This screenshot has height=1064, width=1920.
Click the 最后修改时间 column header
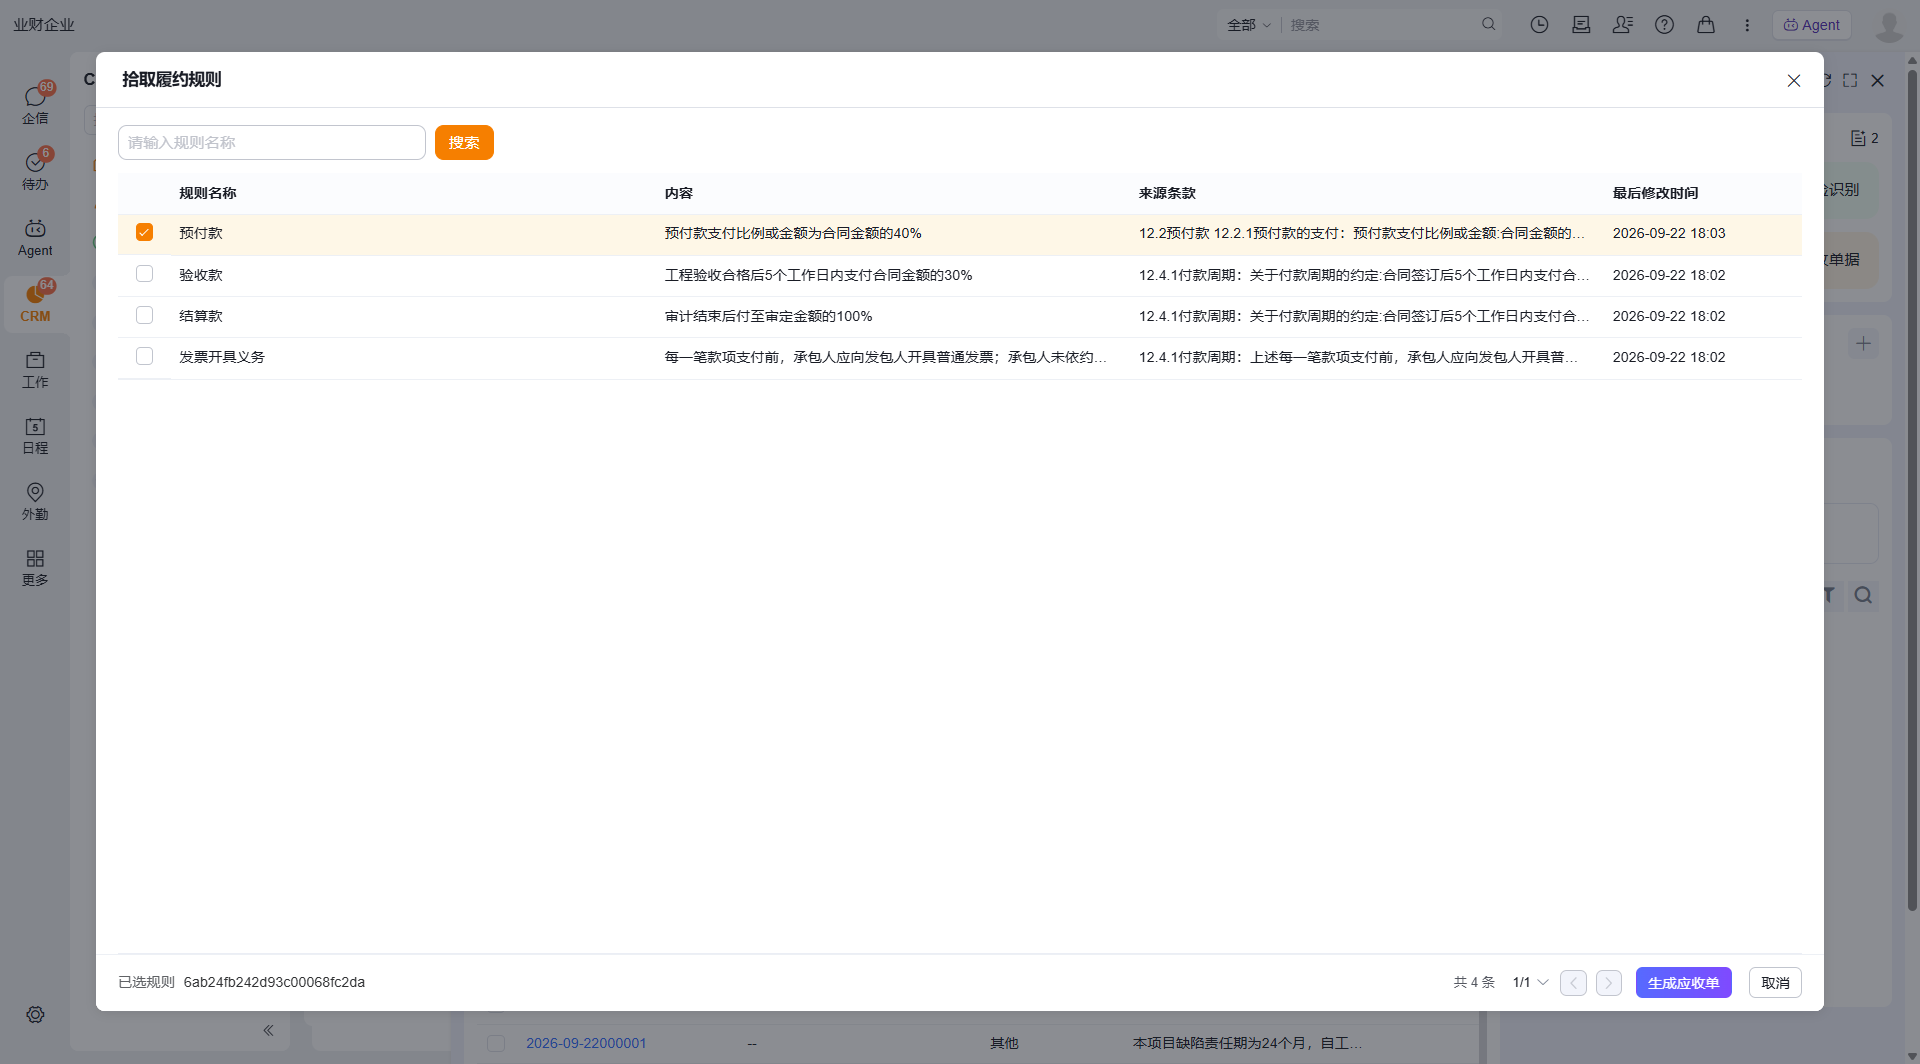[x=1655, y=193]
